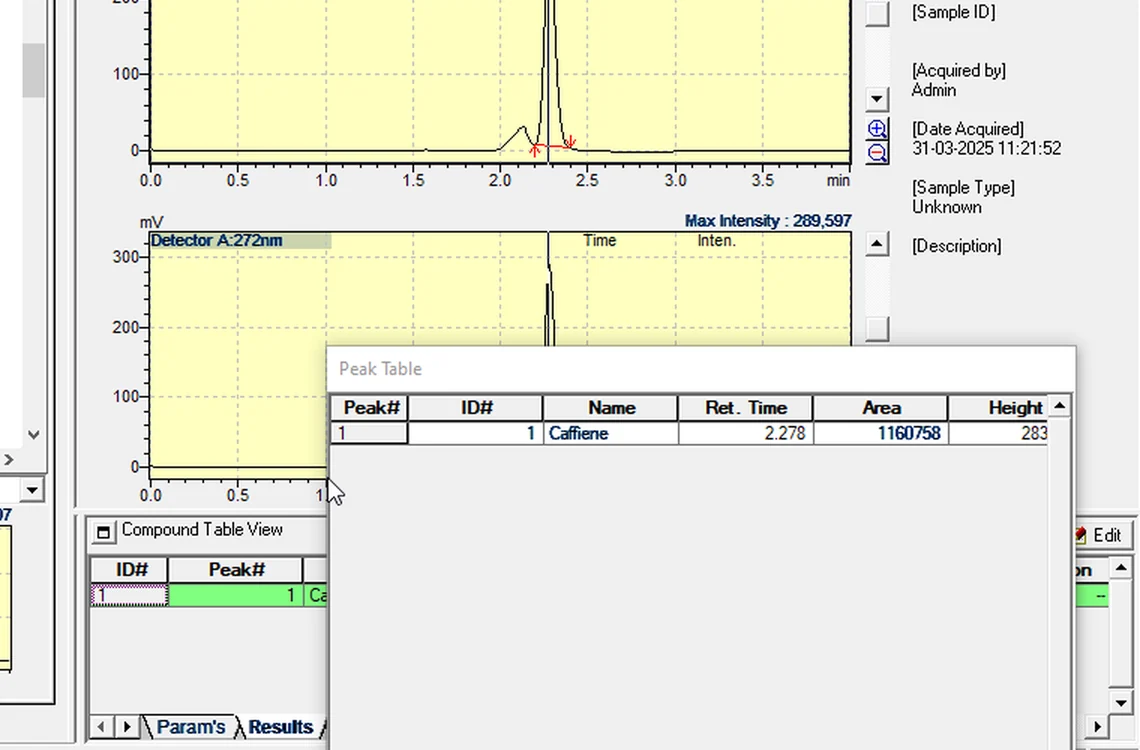Click the Peak# column header in Peak Table
Screen dimensions: 1140x750
369,408
